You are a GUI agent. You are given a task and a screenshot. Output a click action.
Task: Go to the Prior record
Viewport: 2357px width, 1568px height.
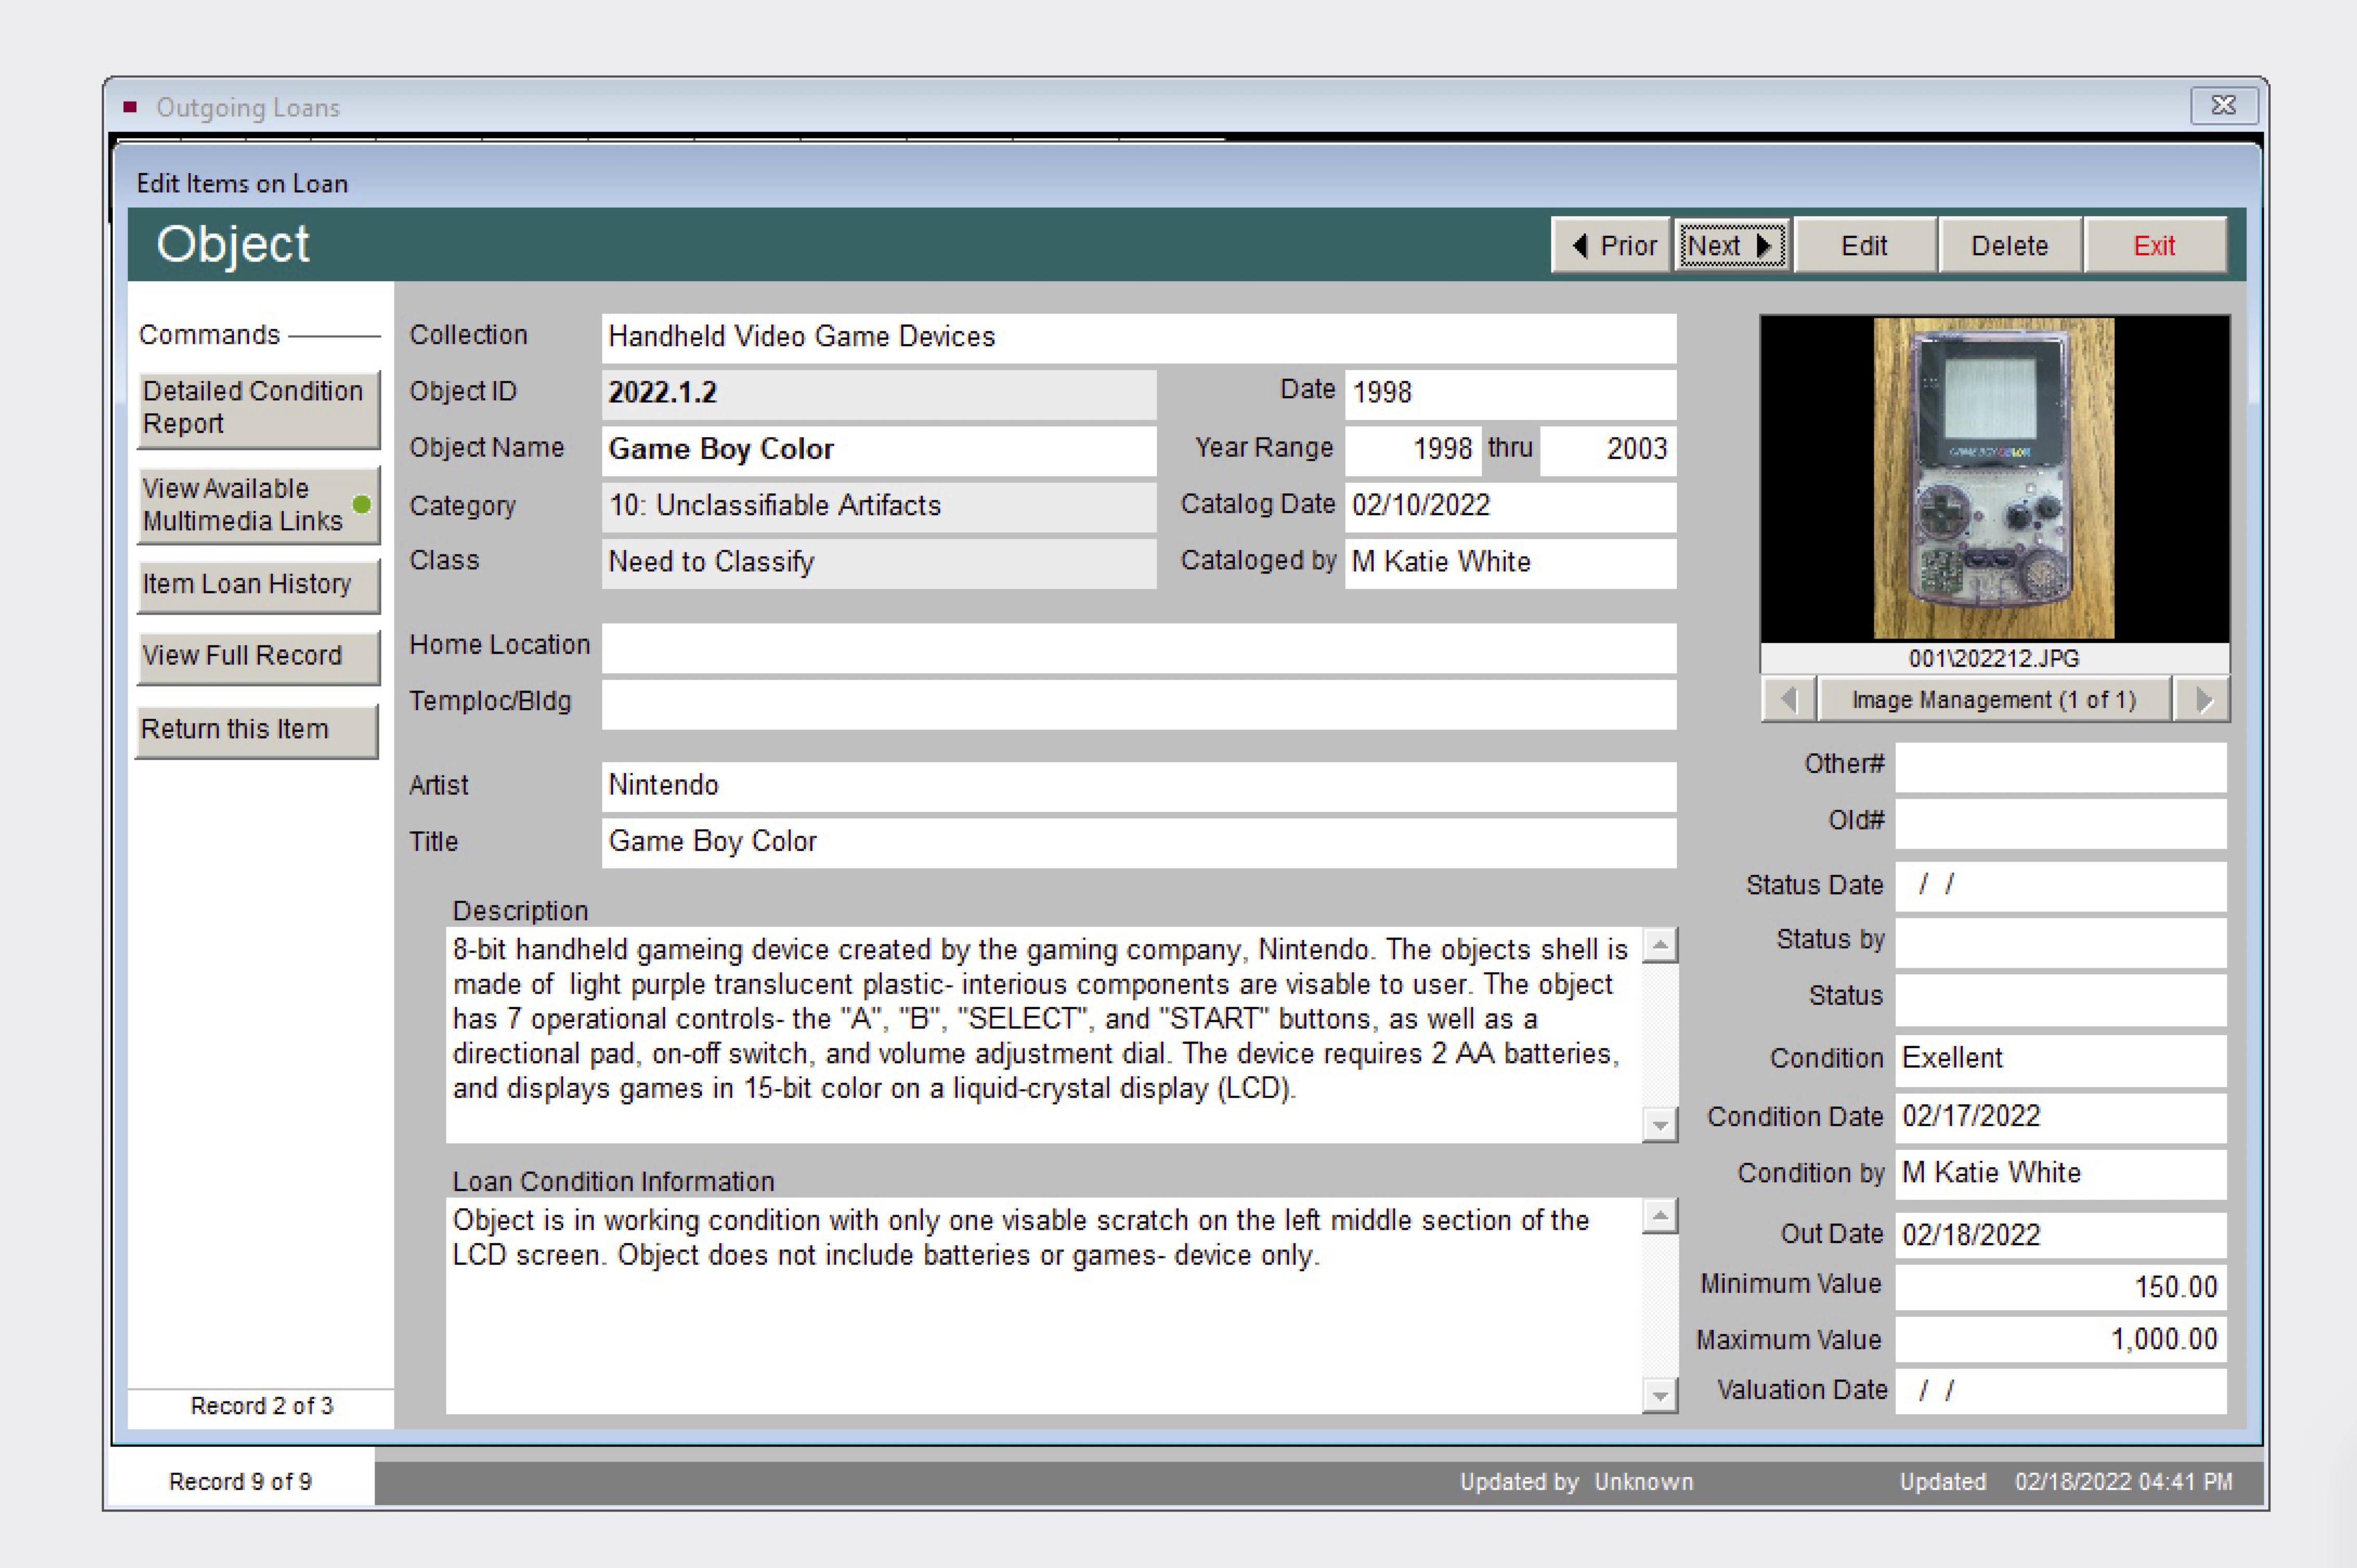1612,246
